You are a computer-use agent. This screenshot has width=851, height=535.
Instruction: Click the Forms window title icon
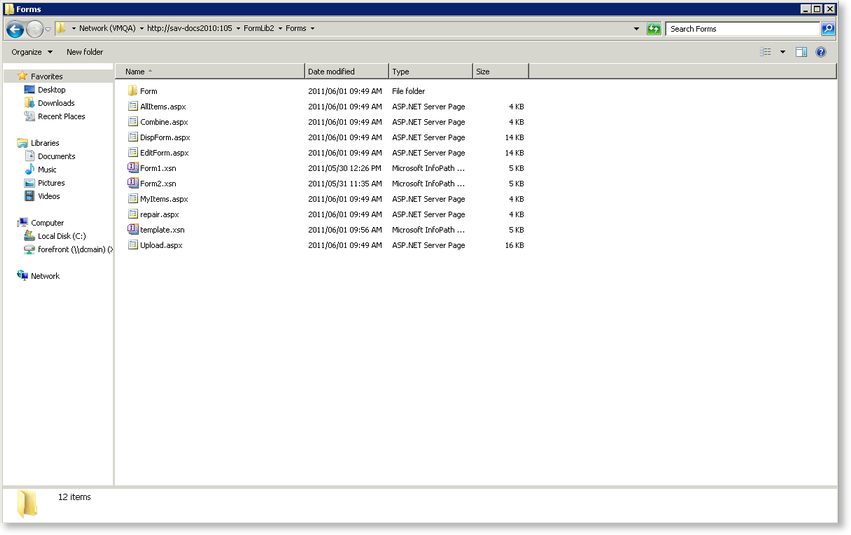pyautogui.click(x=9, y=9)
